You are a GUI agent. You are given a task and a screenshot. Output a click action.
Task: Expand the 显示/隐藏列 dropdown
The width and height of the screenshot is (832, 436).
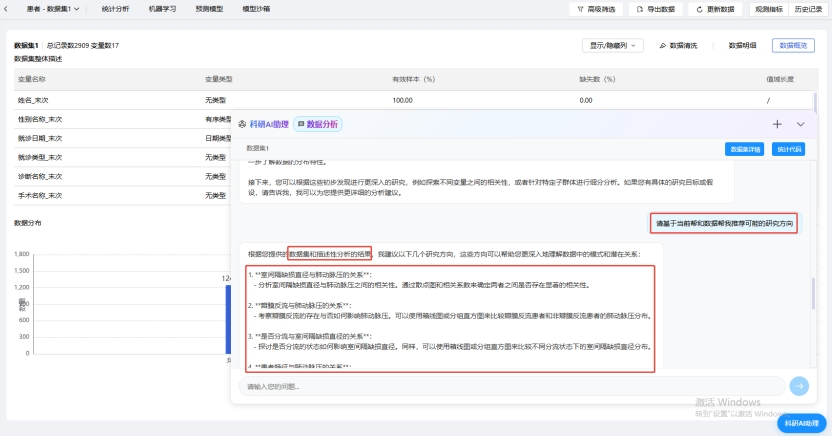coord(613,45)
